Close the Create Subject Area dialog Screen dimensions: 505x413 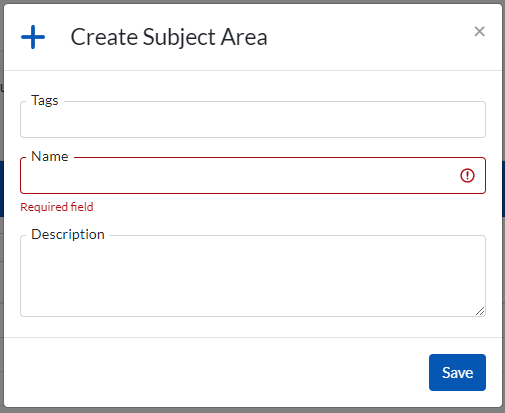coord(479,31)
